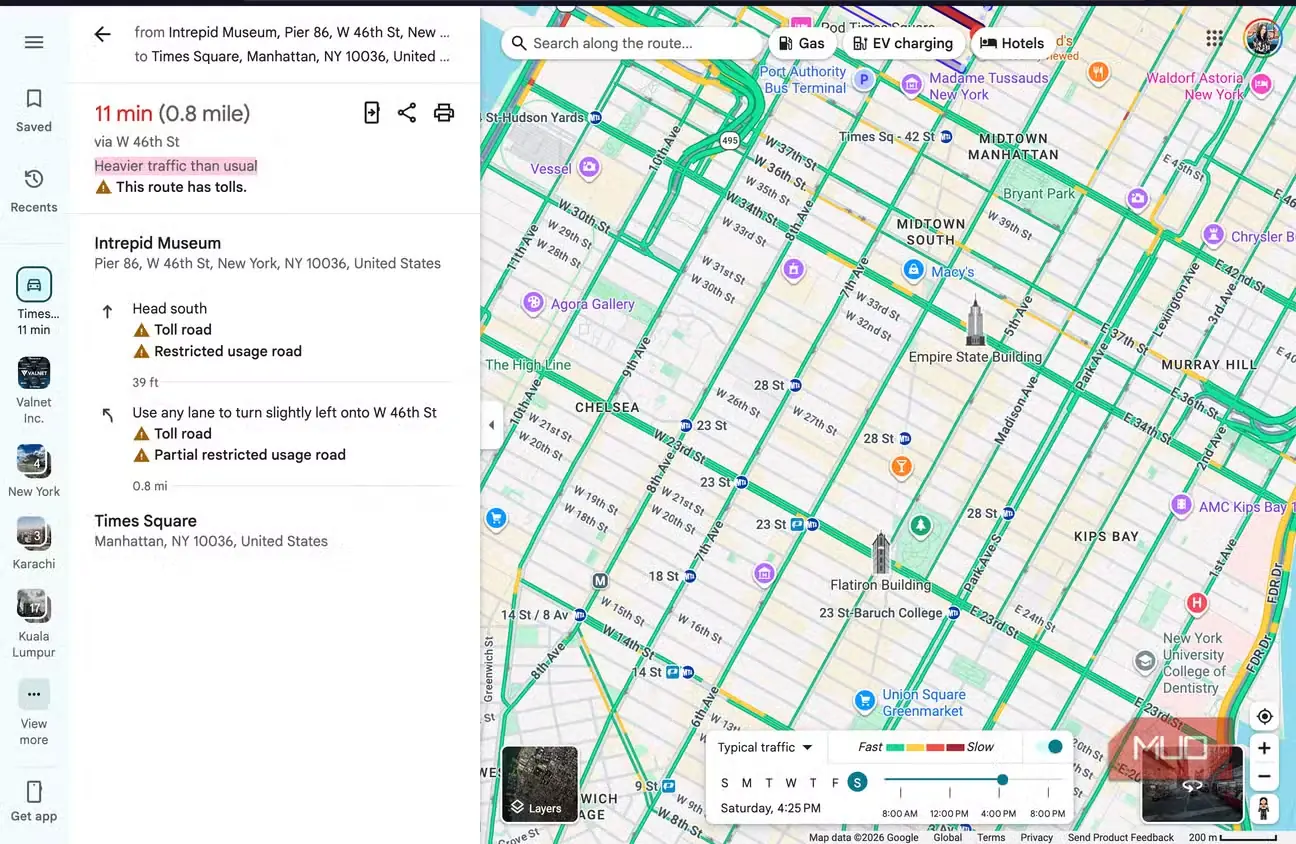The image size is (1296, 844).
Task: Open the Valnet Inc. recent item
Action: [34, 390]
